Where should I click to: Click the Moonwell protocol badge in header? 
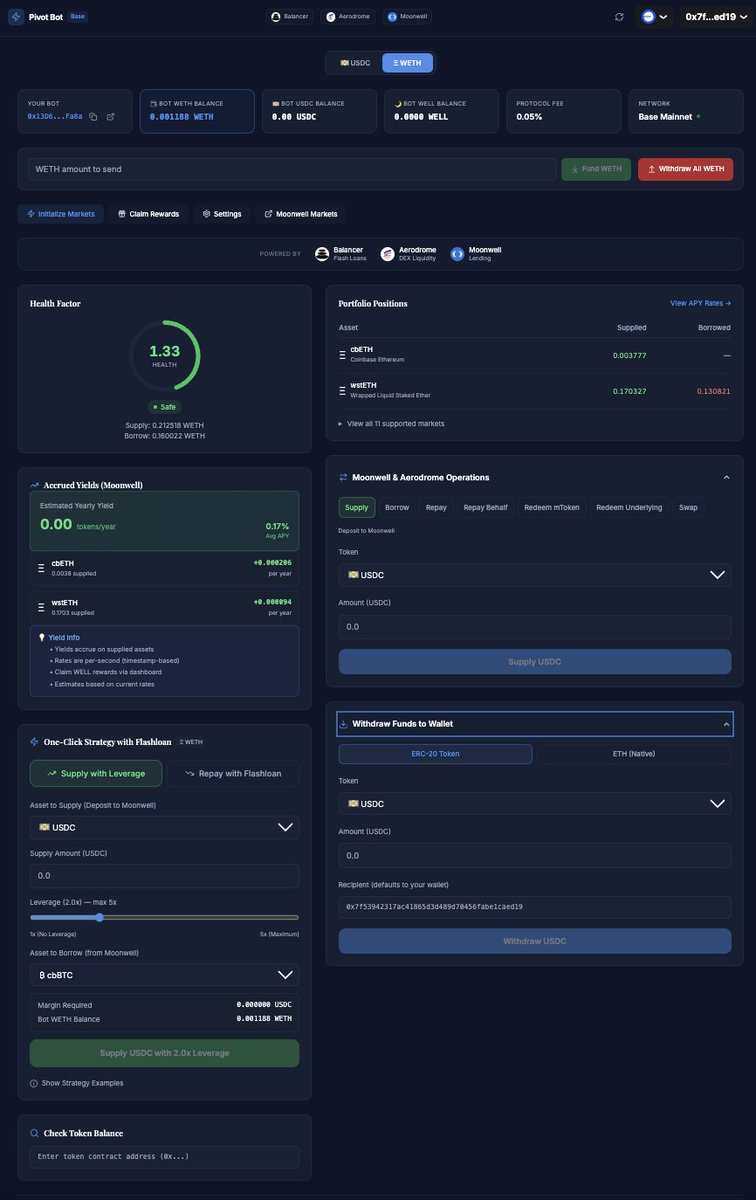pyautogui.click(x=407, y=17)
